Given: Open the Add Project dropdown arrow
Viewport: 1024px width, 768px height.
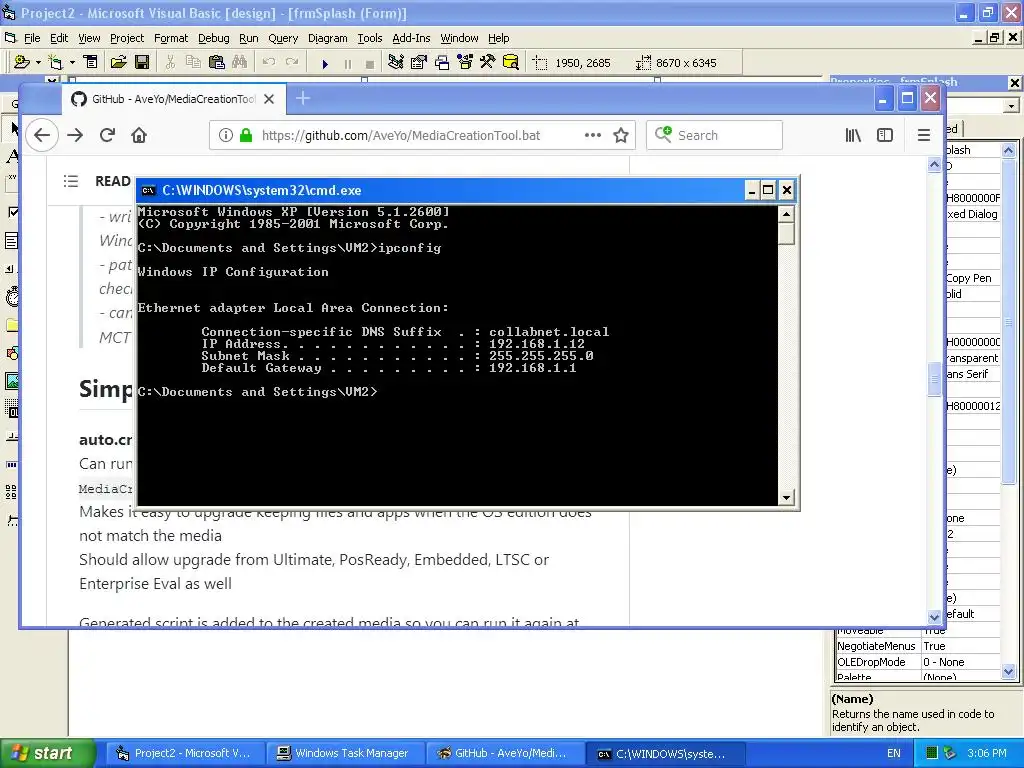Looking at the screenshot, I should click(x=38, y=63).
